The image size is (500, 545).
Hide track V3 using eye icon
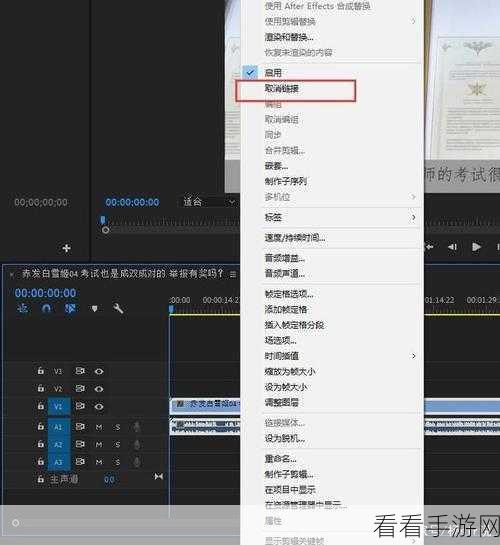point(99,372)
